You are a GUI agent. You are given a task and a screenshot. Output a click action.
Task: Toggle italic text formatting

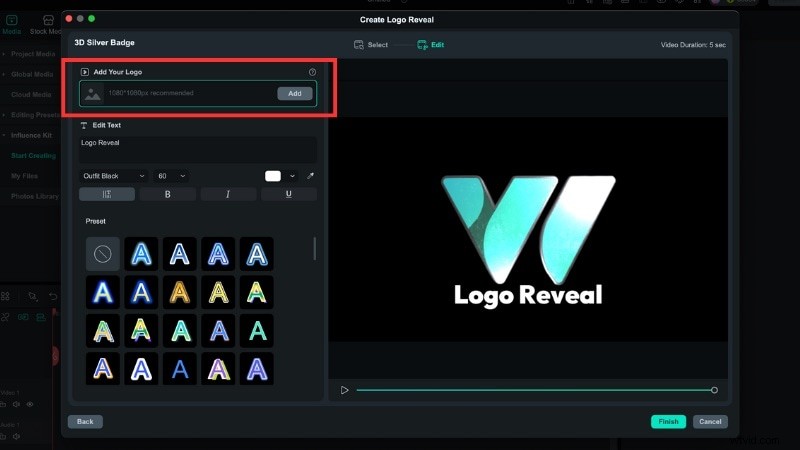(x=228, y=194)
